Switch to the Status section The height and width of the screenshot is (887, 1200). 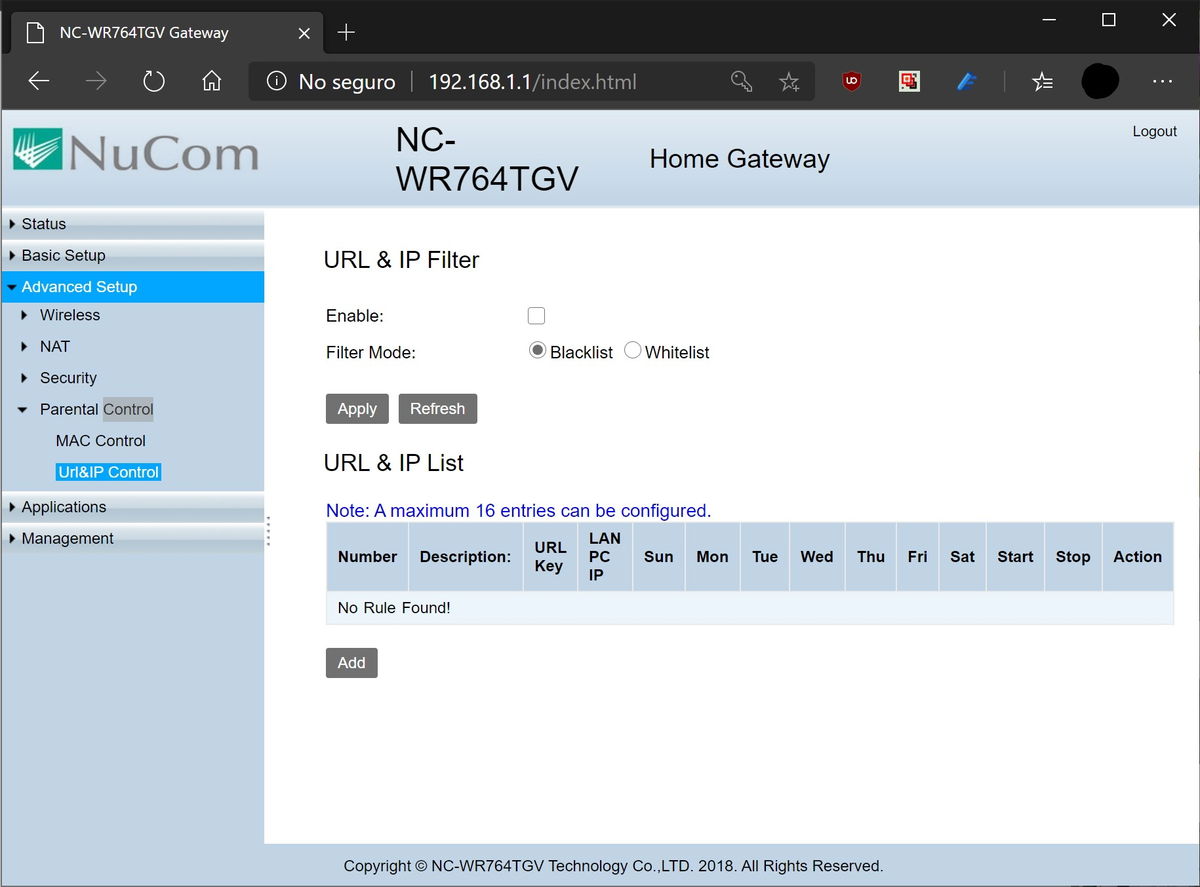click(x=45, y=223)
